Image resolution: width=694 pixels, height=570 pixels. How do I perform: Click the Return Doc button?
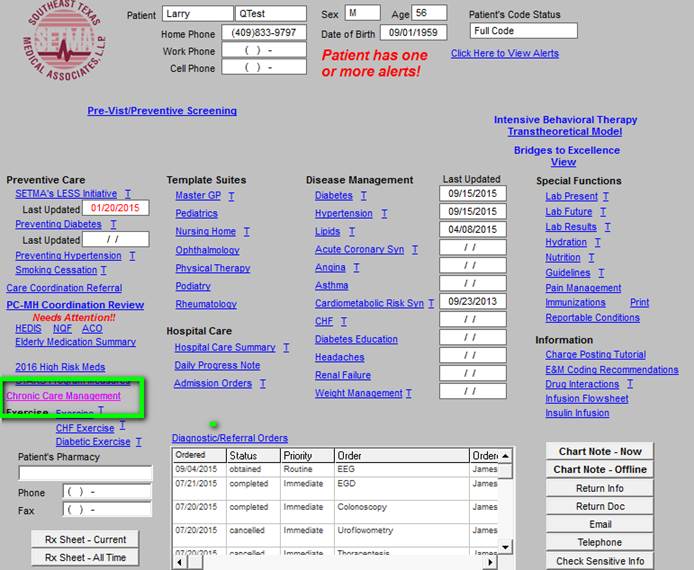[600, 506]
